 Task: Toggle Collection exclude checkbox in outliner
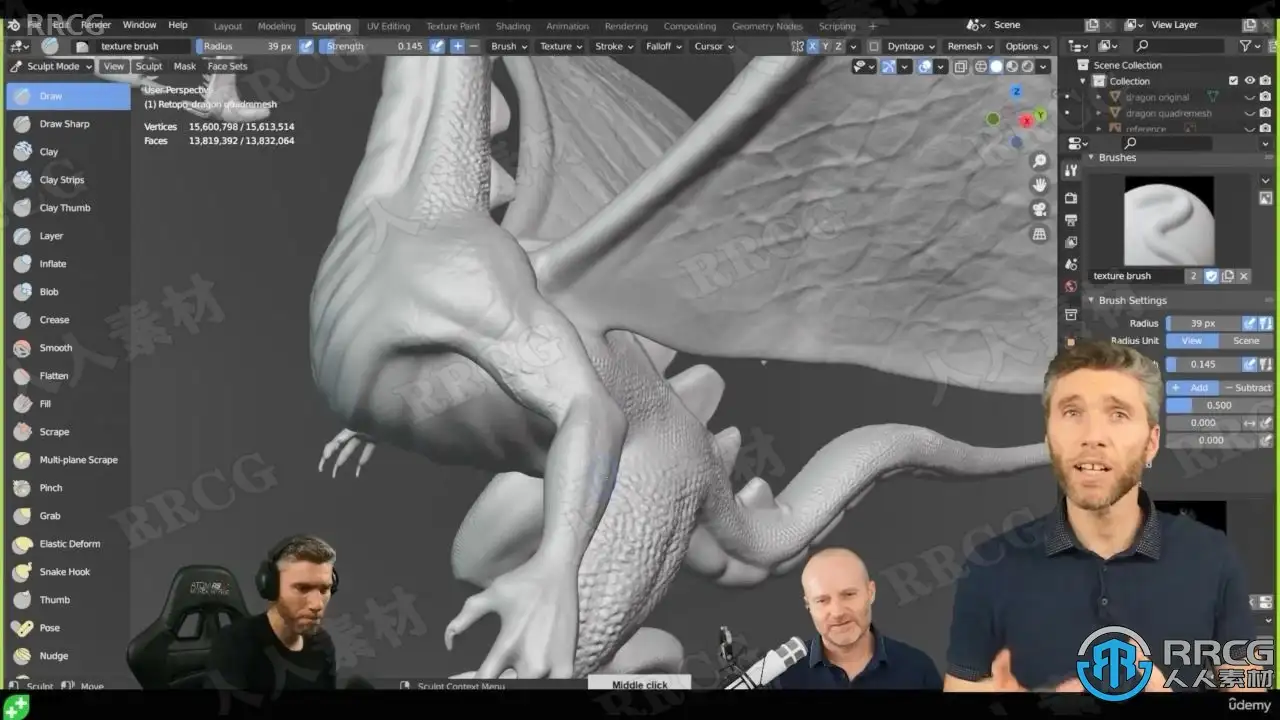[1233, 81]
